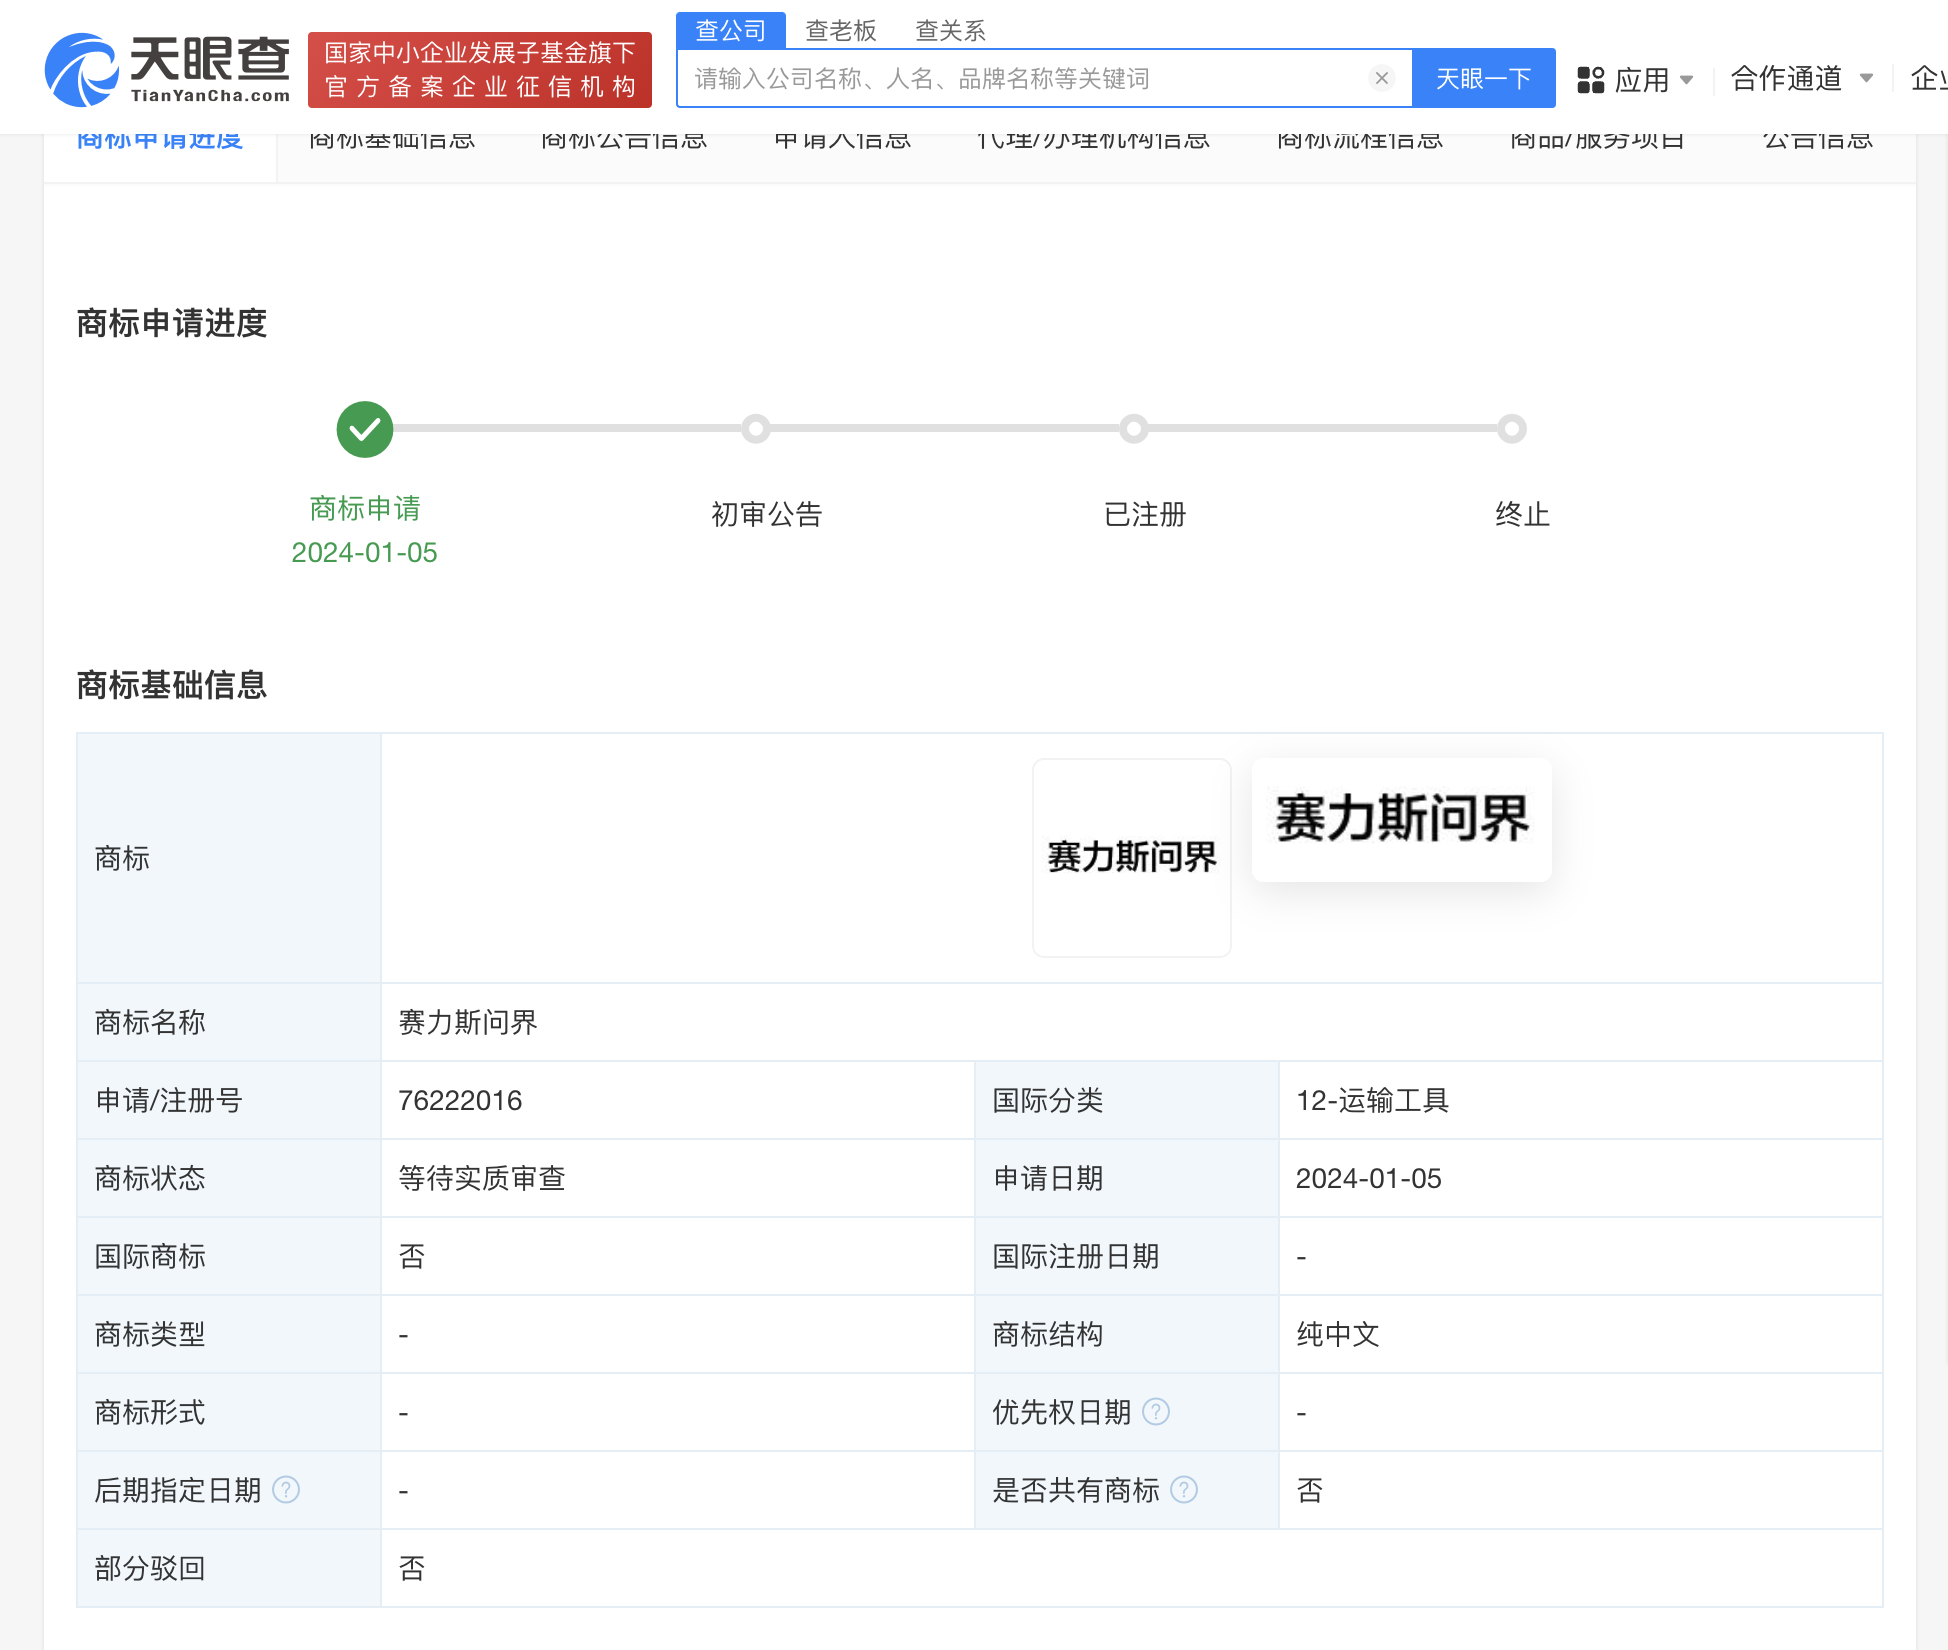Click the 商标申请进度 section heading
The image size is (1948, 1650).
(172, 323)
